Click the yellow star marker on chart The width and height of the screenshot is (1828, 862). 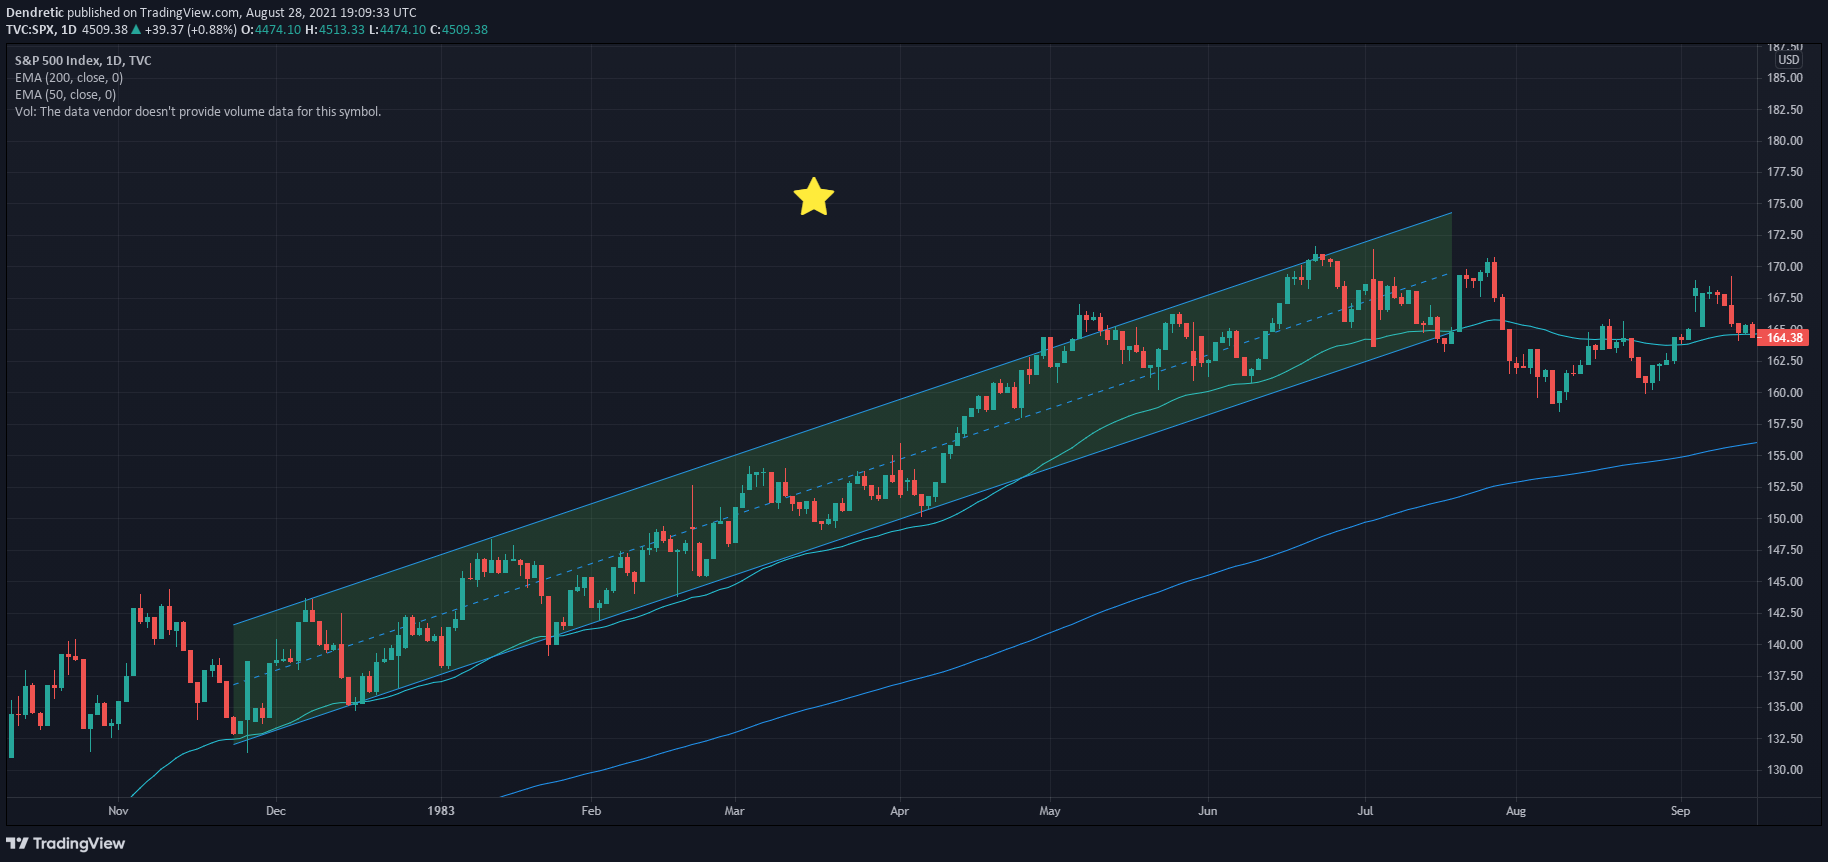coord(814,197)
